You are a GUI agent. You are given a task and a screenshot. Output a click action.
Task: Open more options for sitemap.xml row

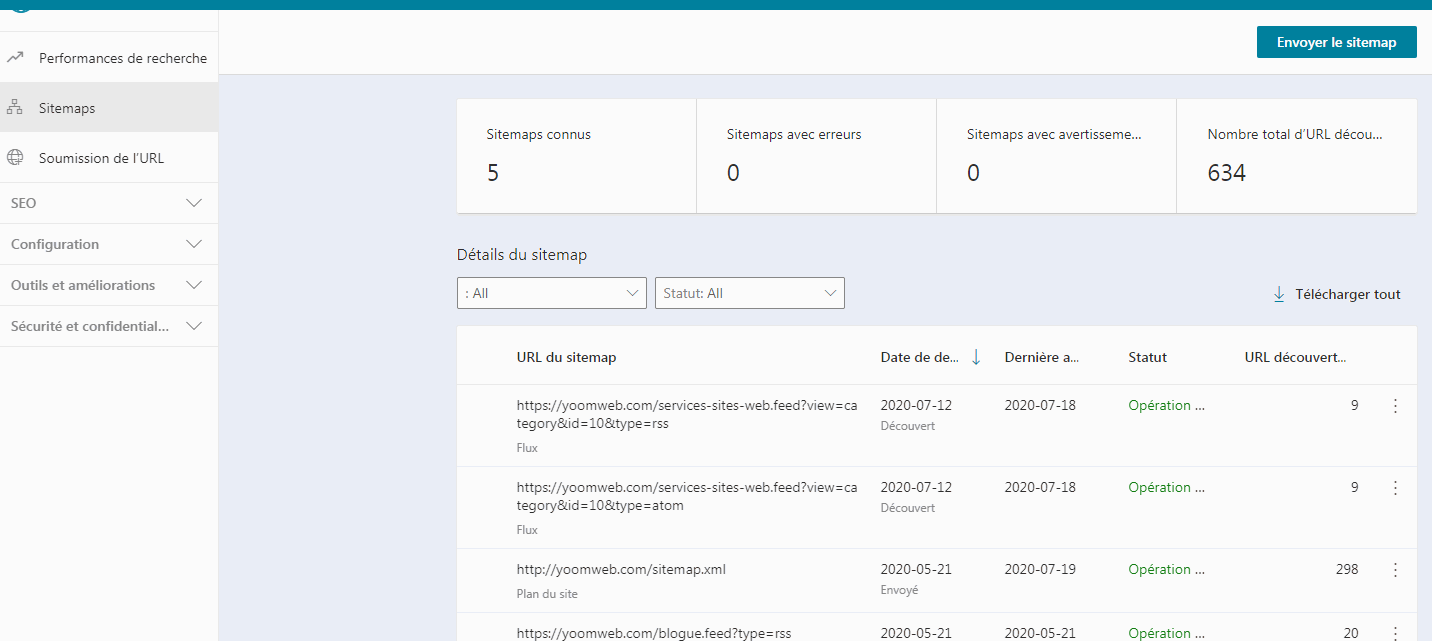1395,570
